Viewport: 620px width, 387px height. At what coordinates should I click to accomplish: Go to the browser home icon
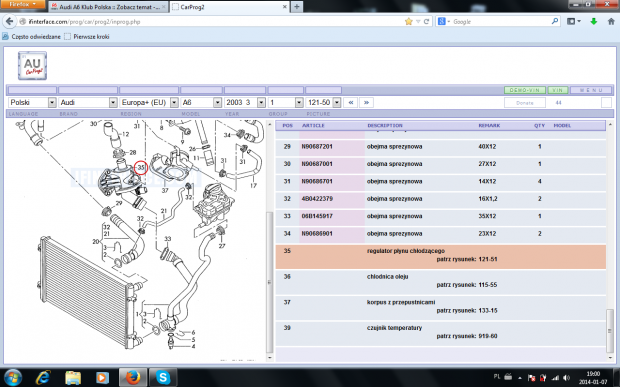click(611, 22)
